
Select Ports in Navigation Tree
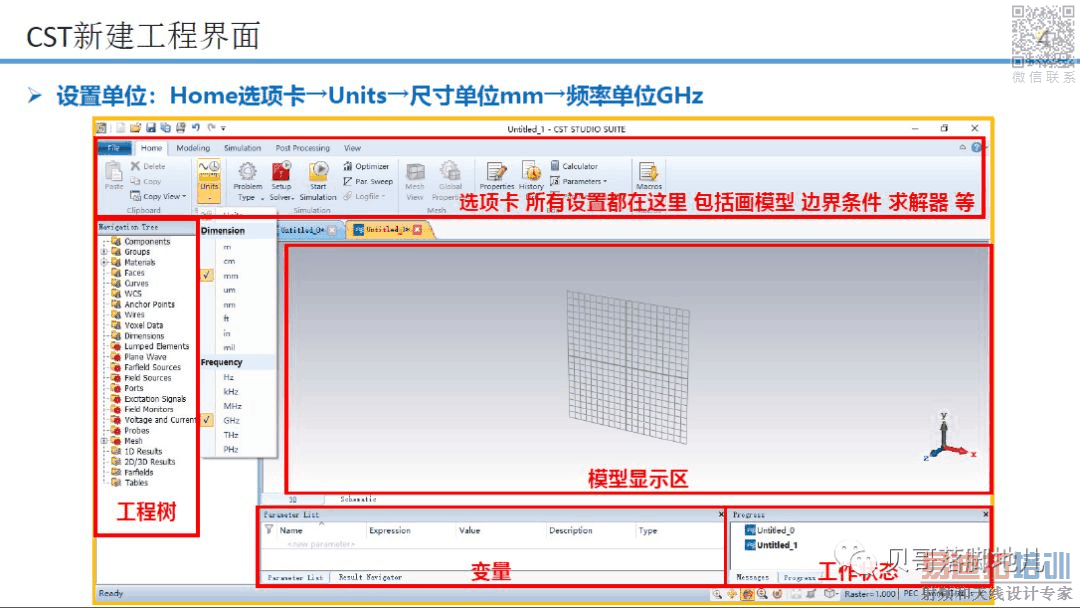134,388
